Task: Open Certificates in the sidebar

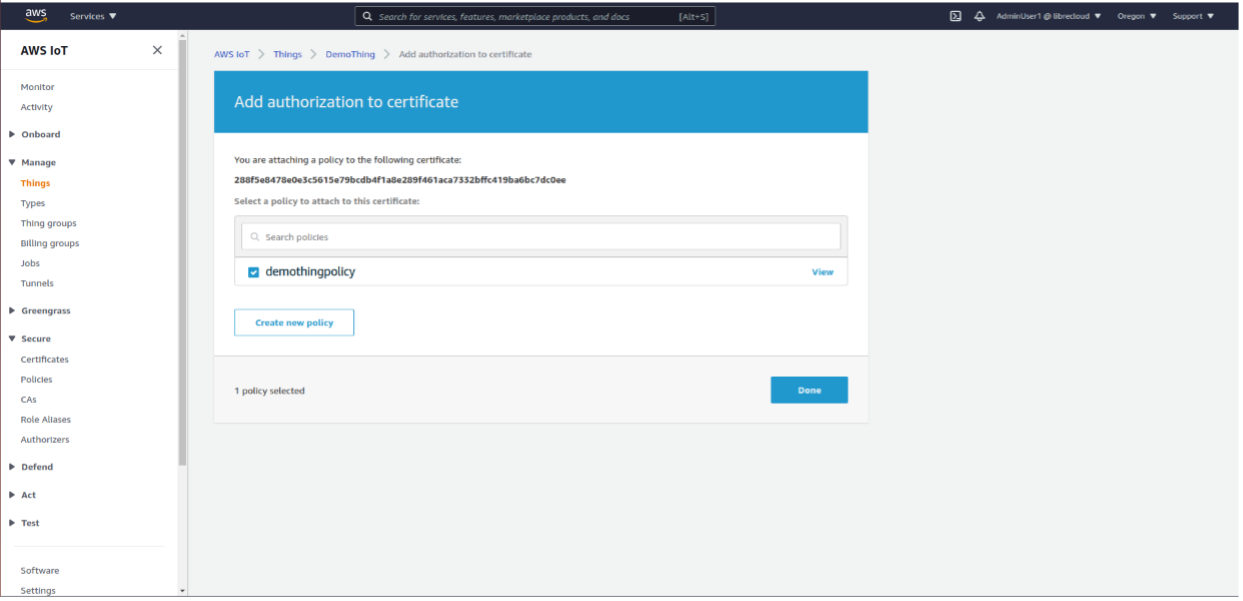Action: click(x=44, y=359)
